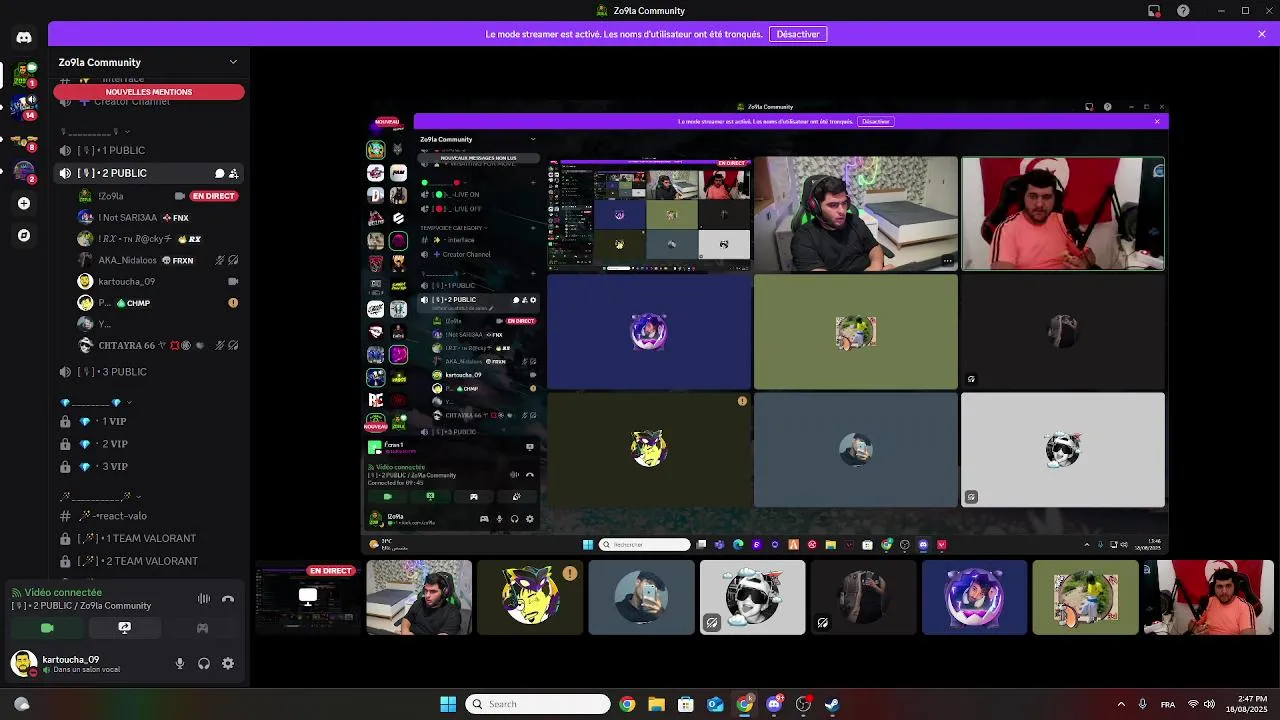
Task: Jump to Nouvelles Mentions
Action: [x=149, y=92]
